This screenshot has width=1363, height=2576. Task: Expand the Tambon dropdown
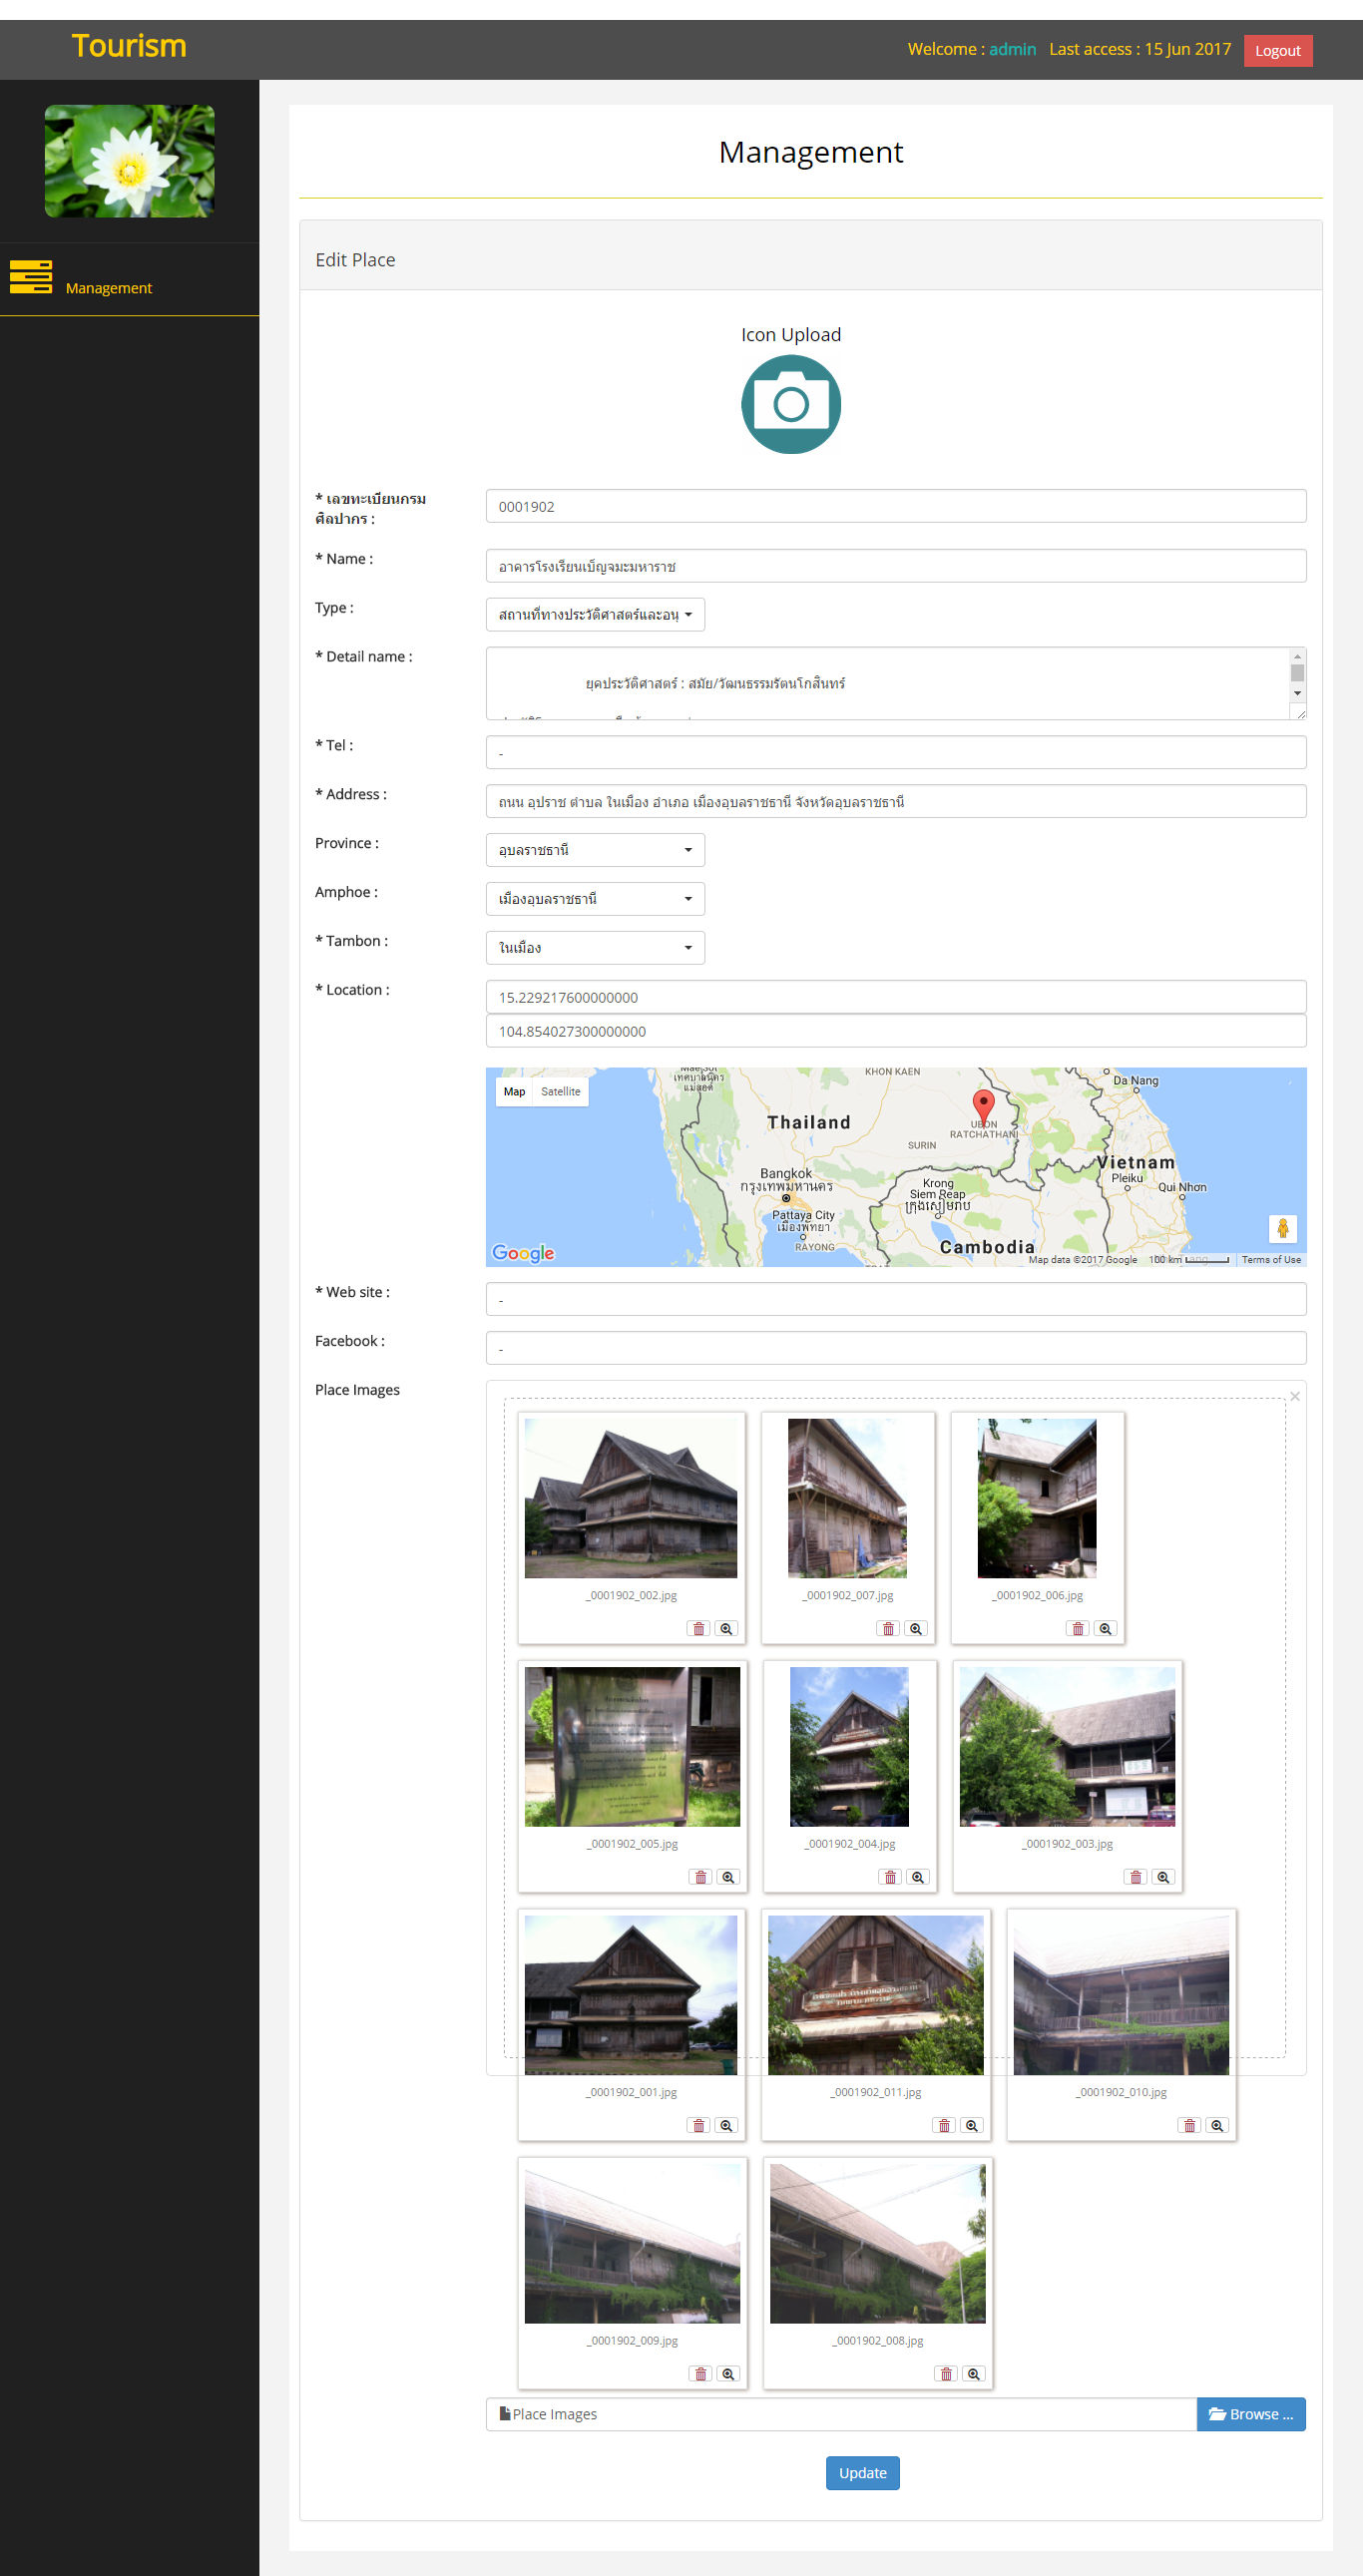pos(595,948)
